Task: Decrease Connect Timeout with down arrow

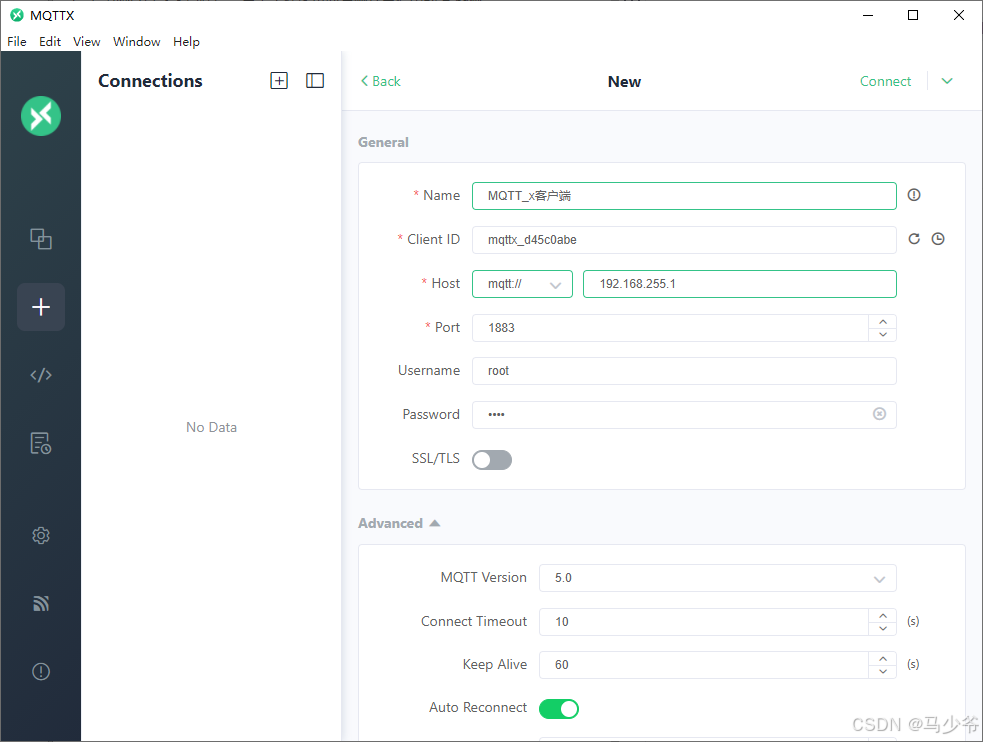Action: tap(883, 629)
